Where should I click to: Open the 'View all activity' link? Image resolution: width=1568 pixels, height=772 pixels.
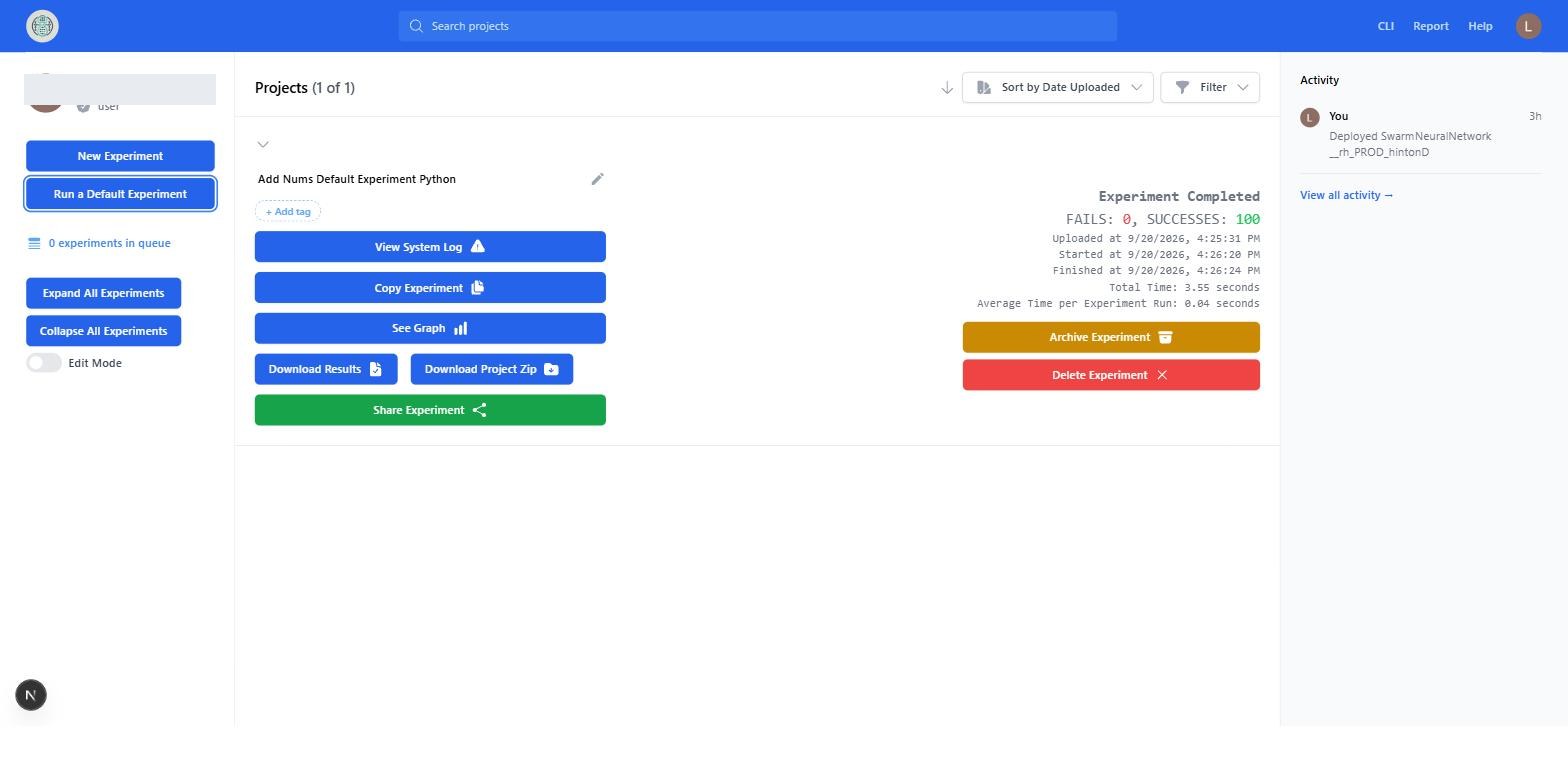pyautogui.click(x=1346, y=195)
